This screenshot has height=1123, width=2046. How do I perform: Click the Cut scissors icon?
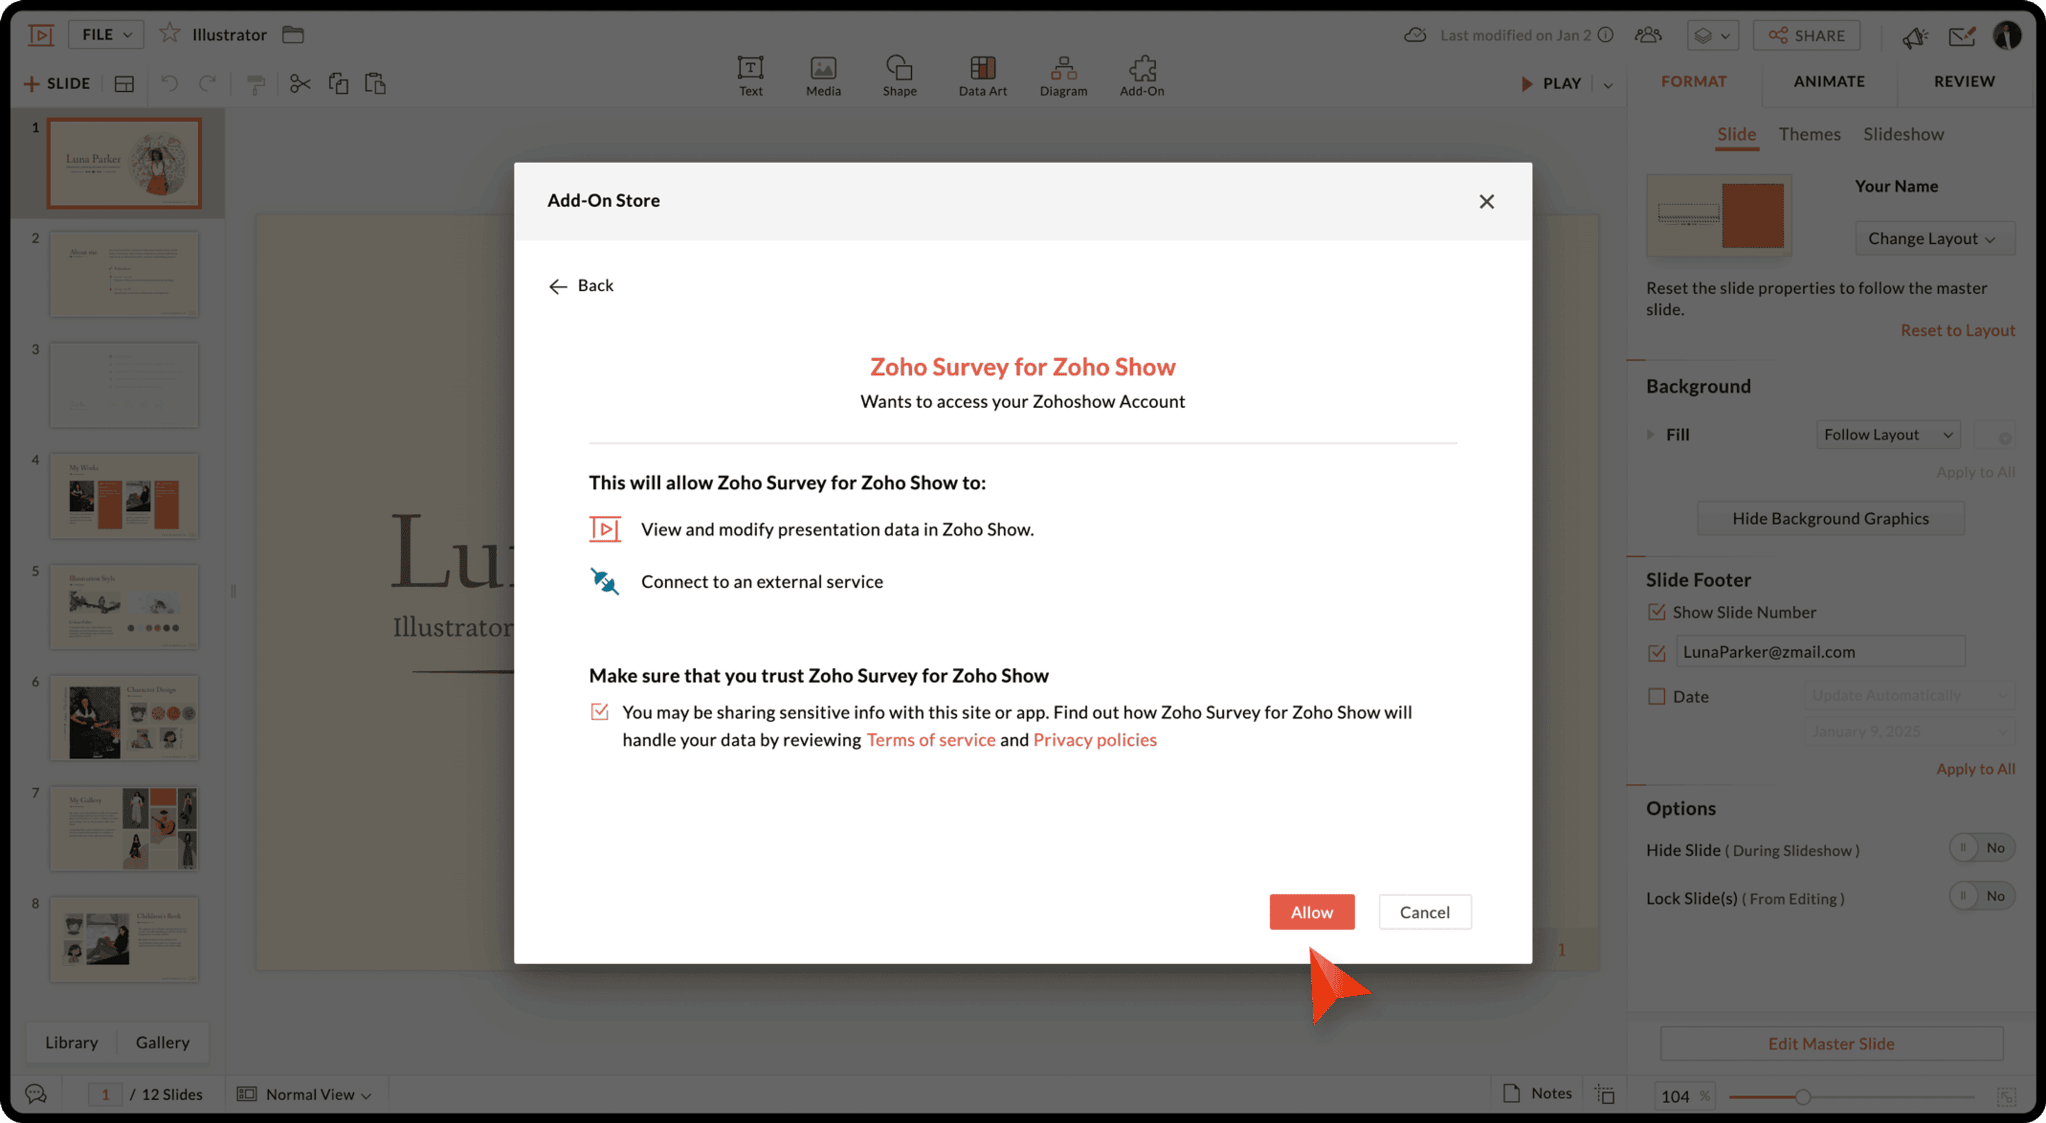pyautogui.click(x=299, y=83)
